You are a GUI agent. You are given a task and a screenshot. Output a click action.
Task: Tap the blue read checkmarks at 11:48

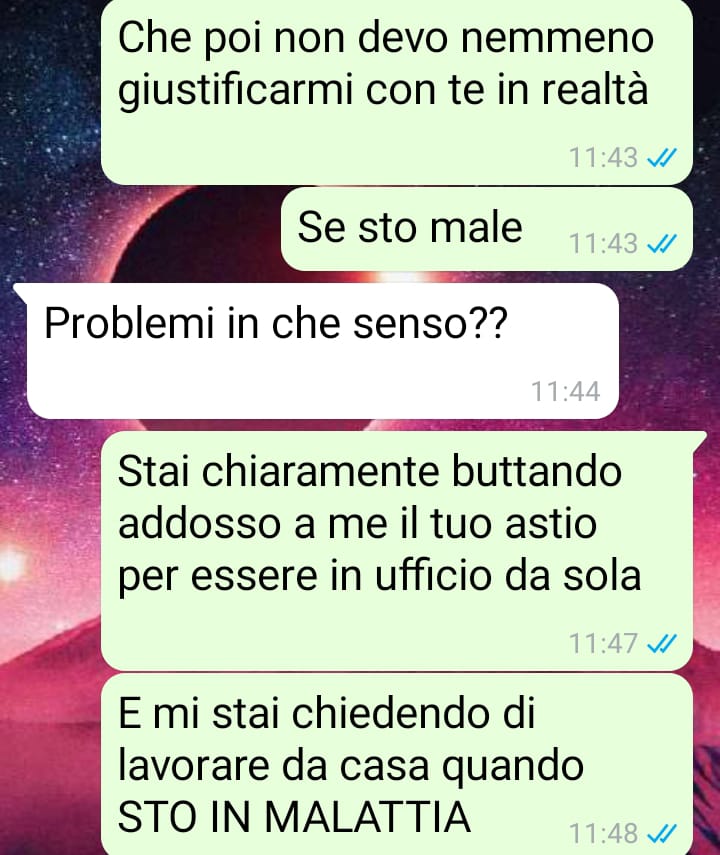(661, 833)
